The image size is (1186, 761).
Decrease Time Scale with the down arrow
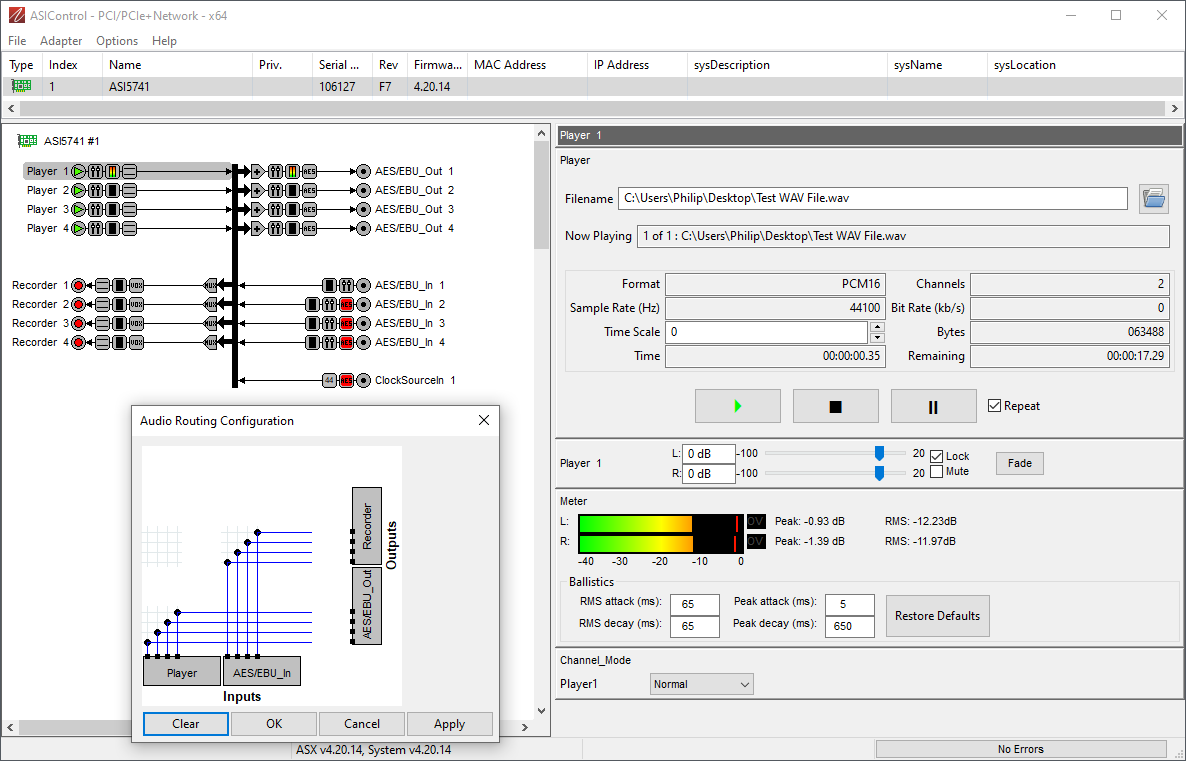pos(877,337)
